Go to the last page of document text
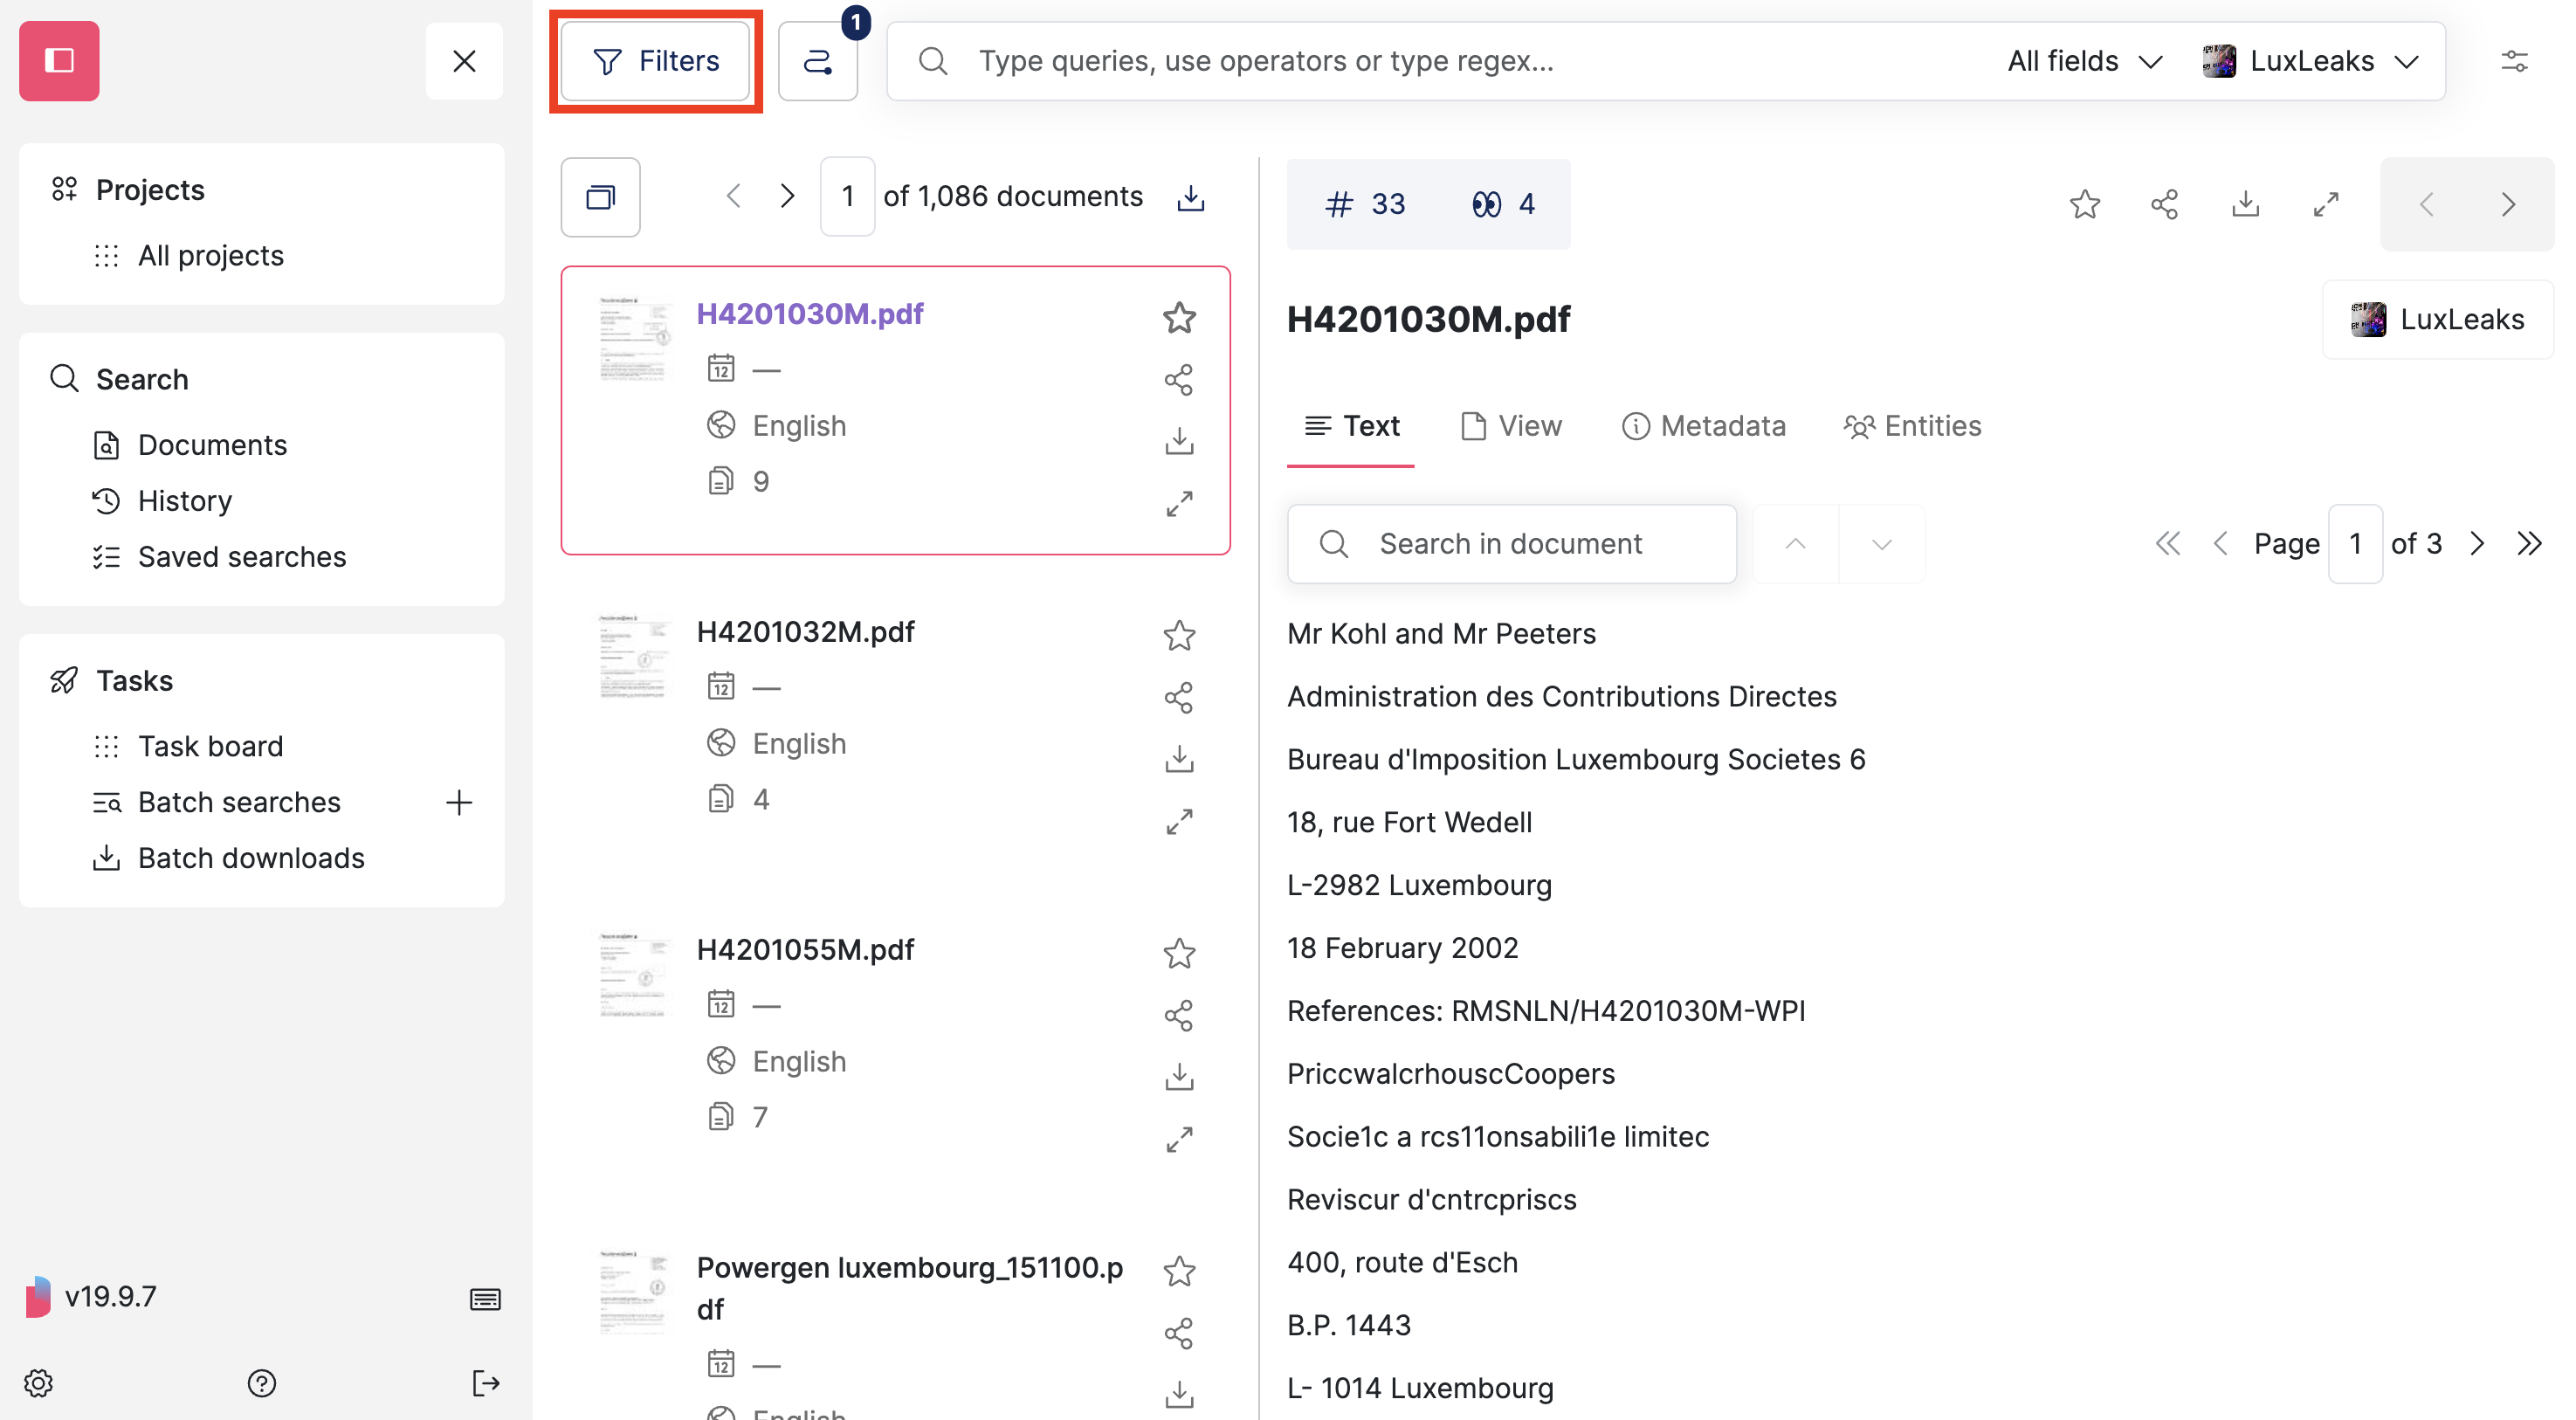2576x1420 pixels. pyautogui.click(x=2529, y=544)
